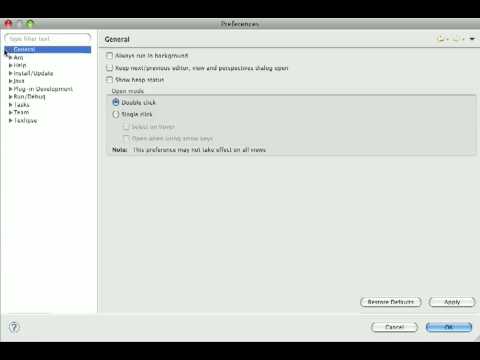Image resolution: width=480 pixels, height=360 pixels.
Task: Confirm preferences with the OK button
Action: (x=449, y=327)
